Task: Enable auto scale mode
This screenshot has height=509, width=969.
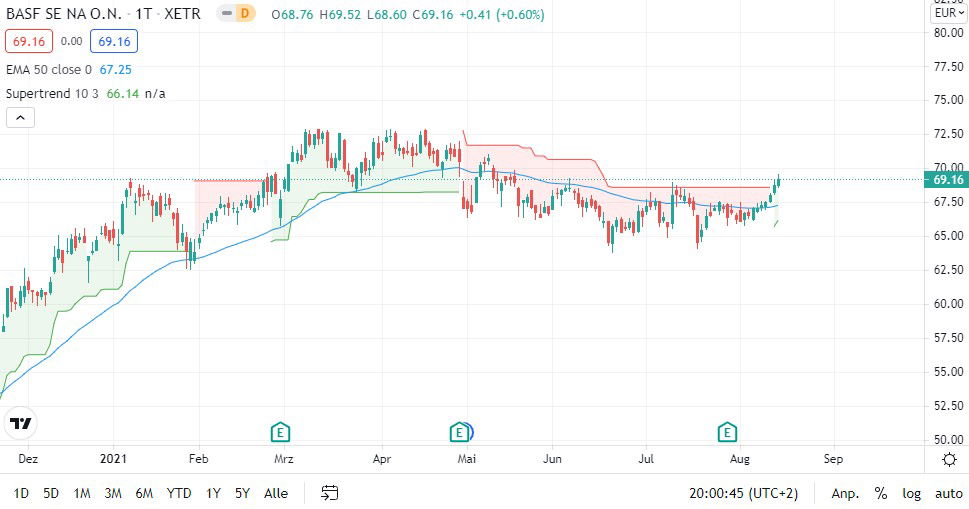Action: tap(948, 493)
